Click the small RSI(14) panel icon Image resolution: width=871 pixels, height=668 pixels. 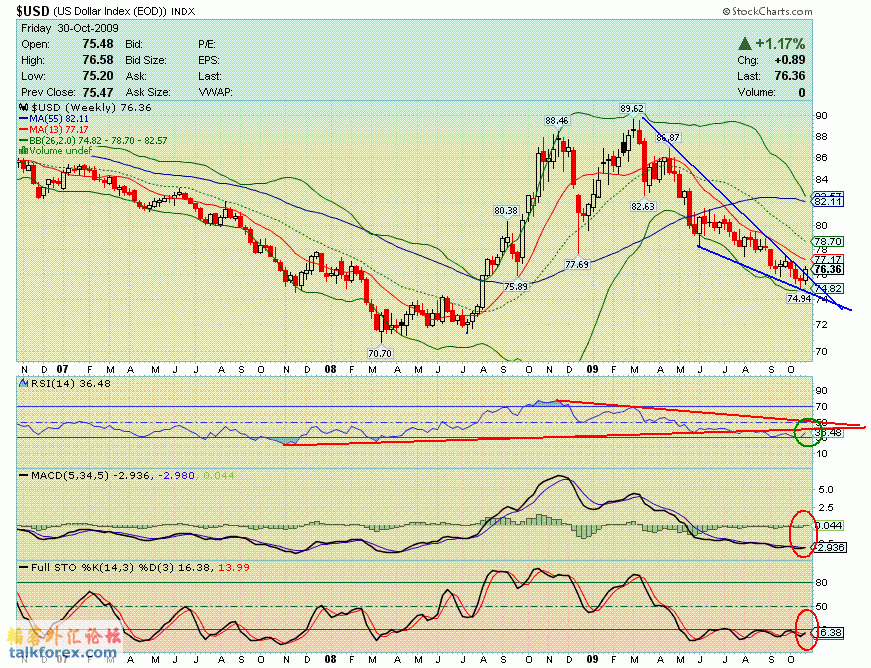[x=24, y=383]
